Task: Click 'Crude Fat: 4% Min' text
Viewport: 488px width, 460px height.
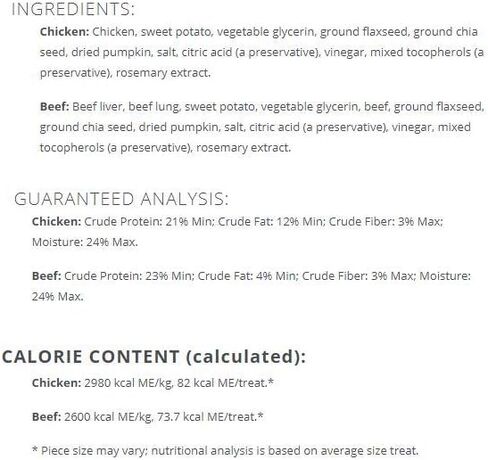Action: pos(247,276)
